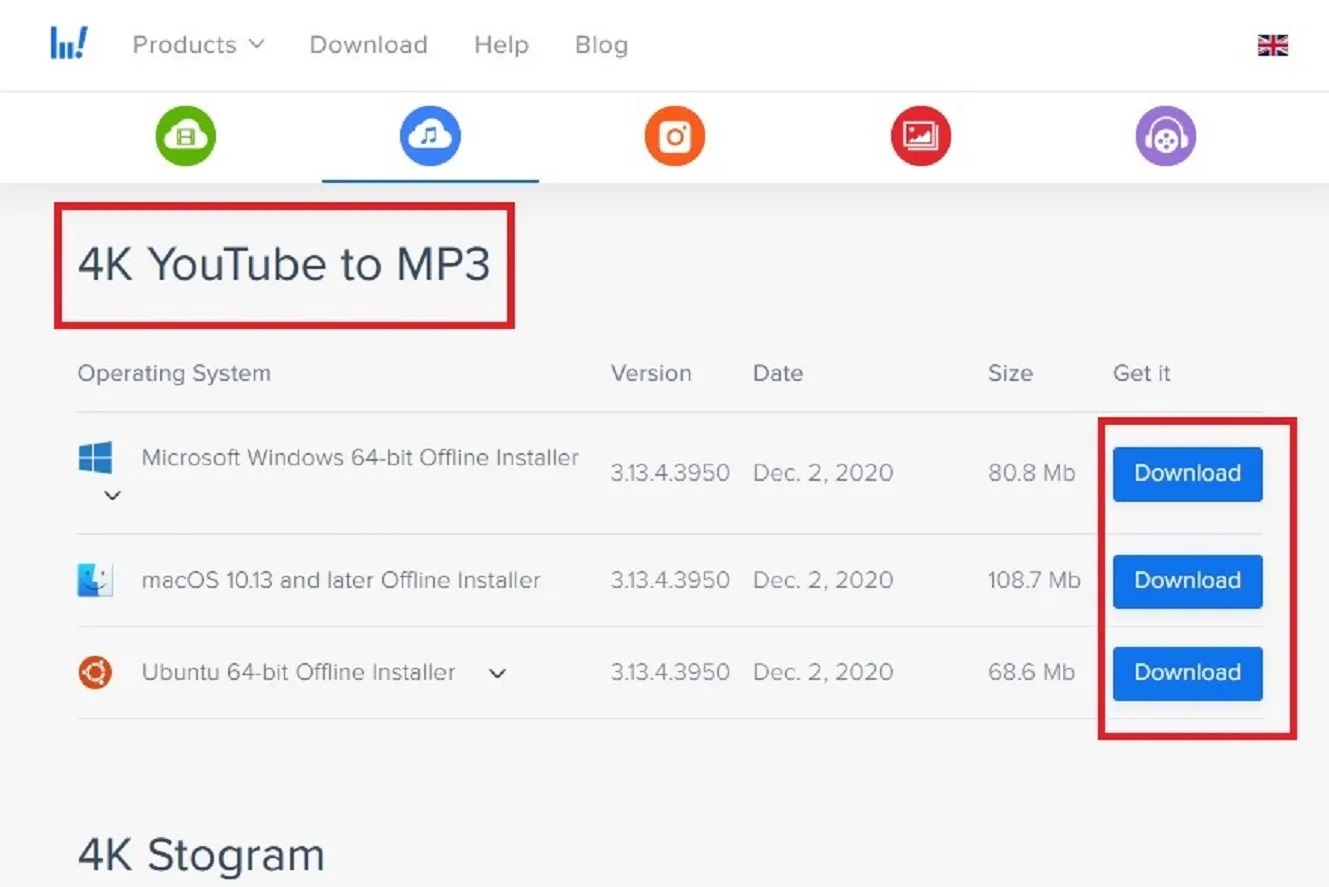Expand the Ubuntu installer options chevron
The image size is (1329, 887).
pos(497,673)
